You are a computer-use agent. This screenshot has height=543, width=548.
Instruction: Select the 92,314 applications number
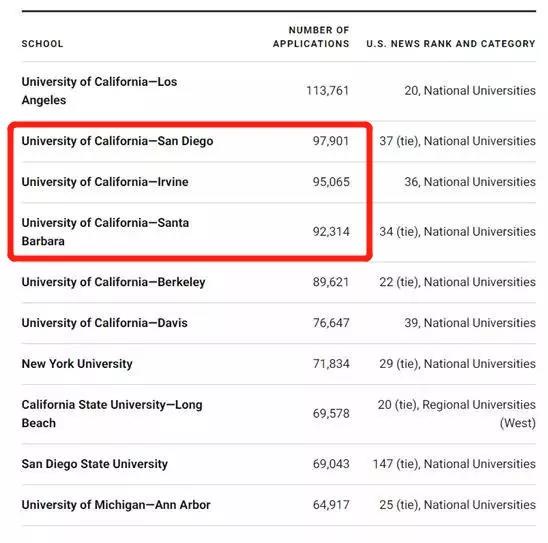tap(331, 232)
